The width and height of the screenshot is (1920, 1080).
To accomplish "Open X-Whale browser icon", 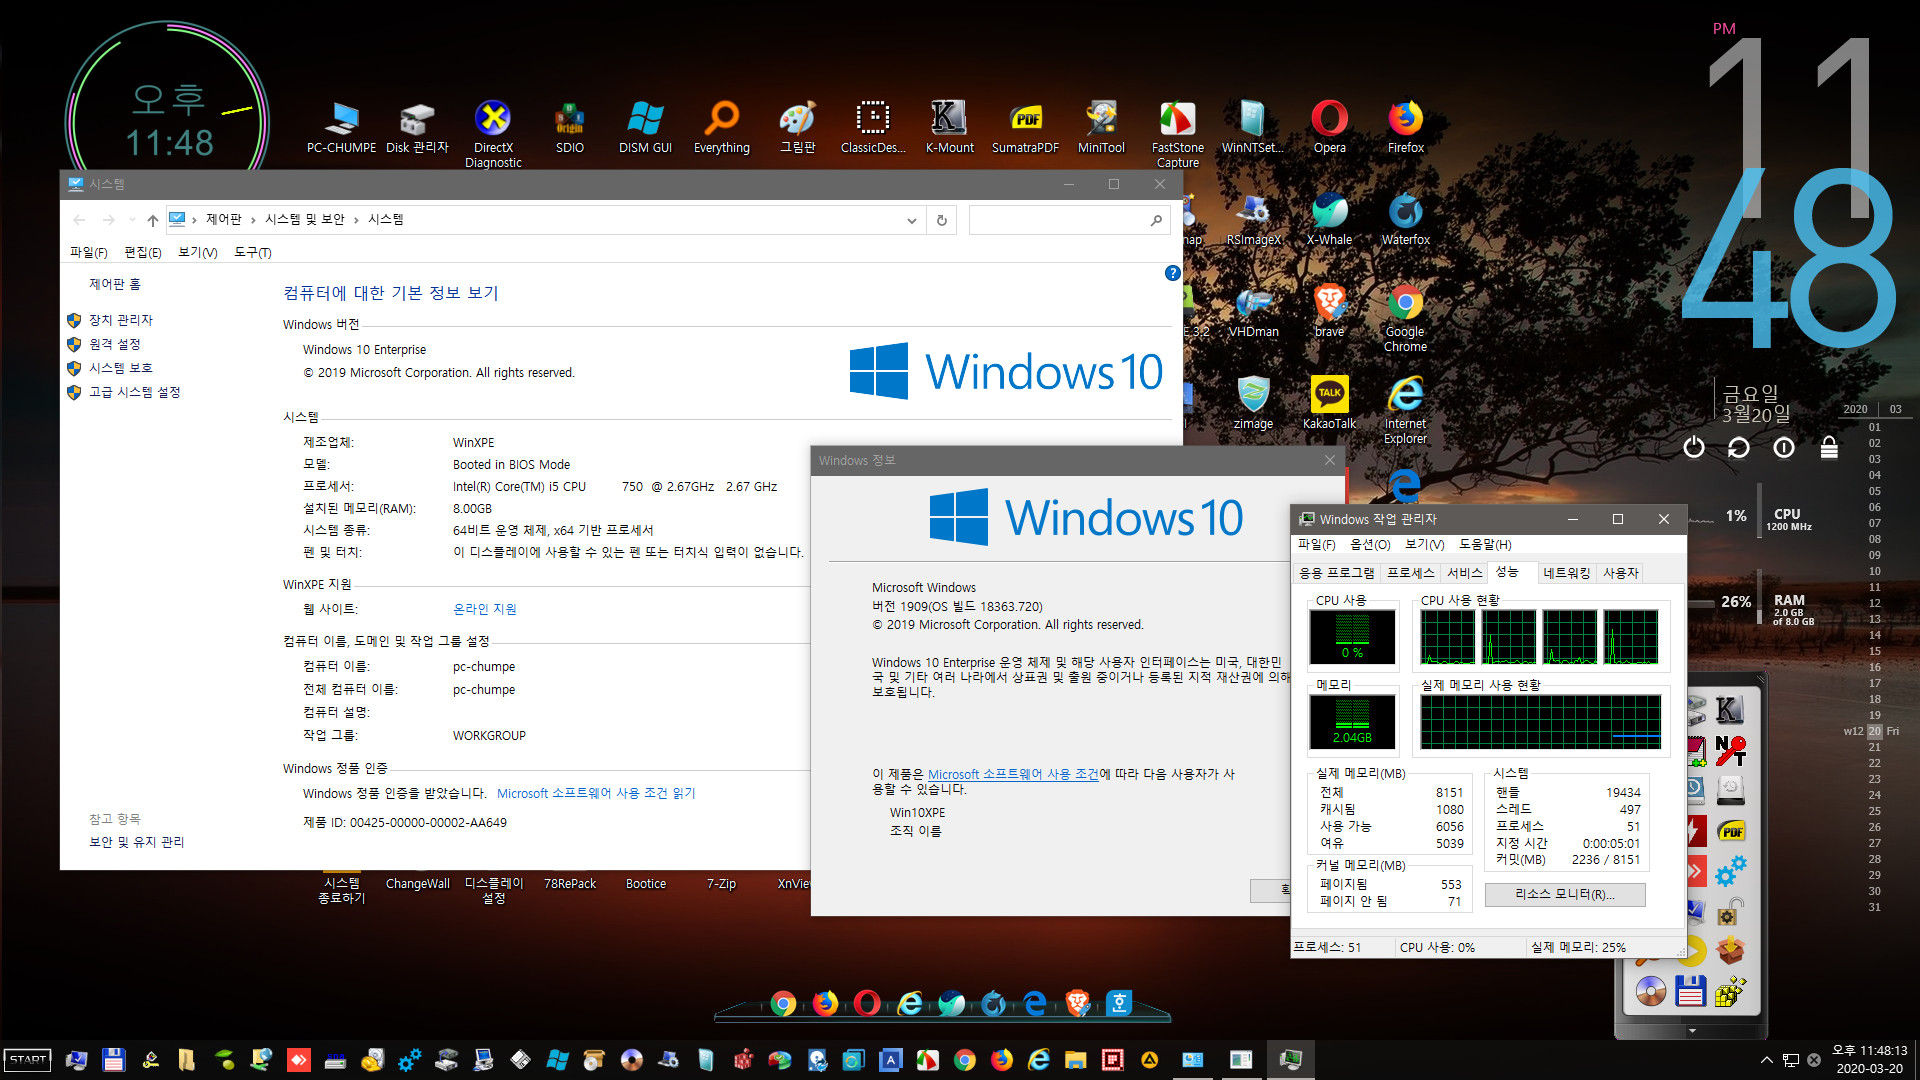I will point(1329,220).
